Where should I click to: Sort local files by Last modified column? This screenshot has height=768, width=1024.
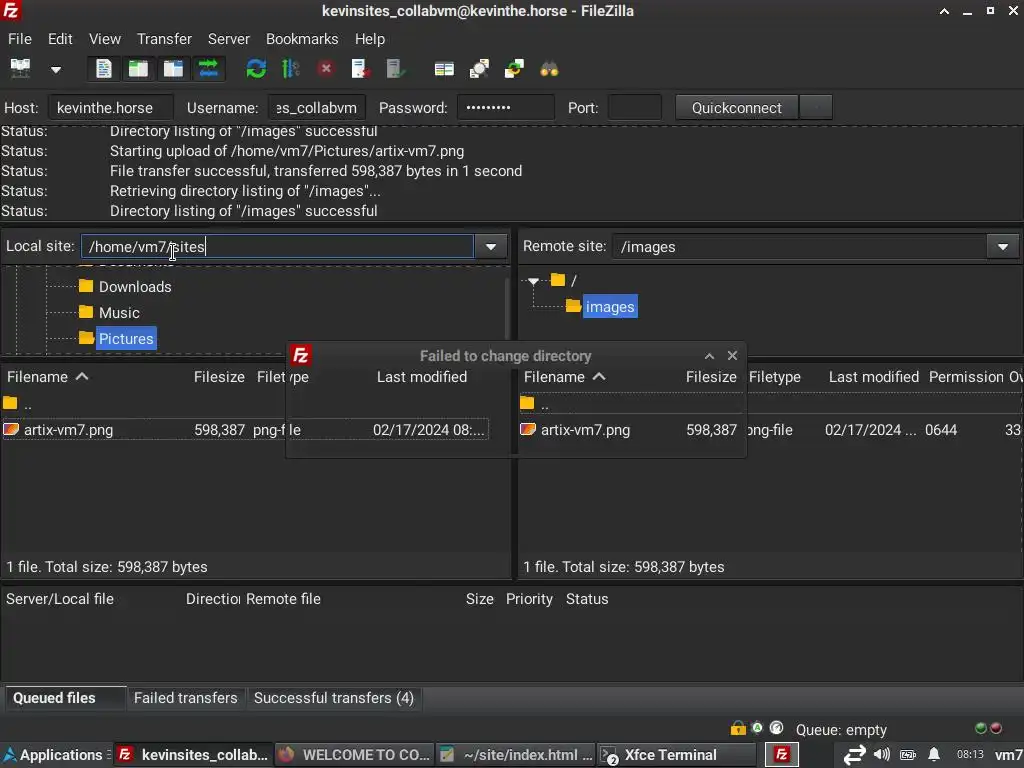tap(421, 377)
